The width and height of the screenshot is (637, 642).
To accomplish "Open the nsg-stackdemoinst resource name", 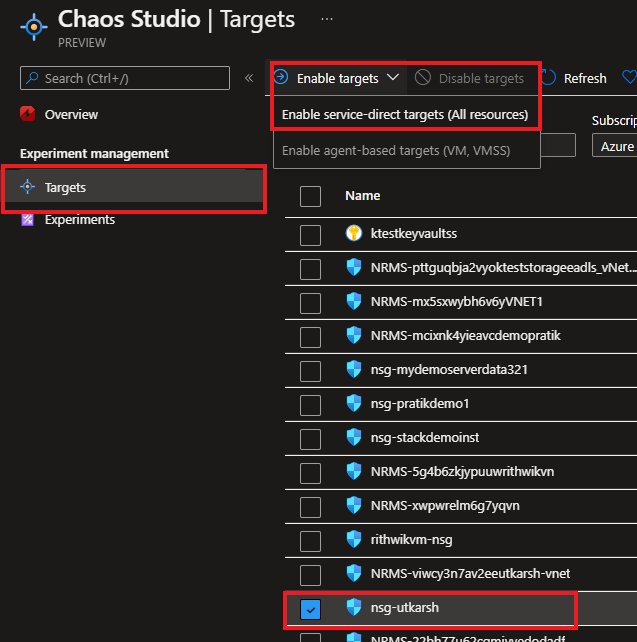I will 425,438.
